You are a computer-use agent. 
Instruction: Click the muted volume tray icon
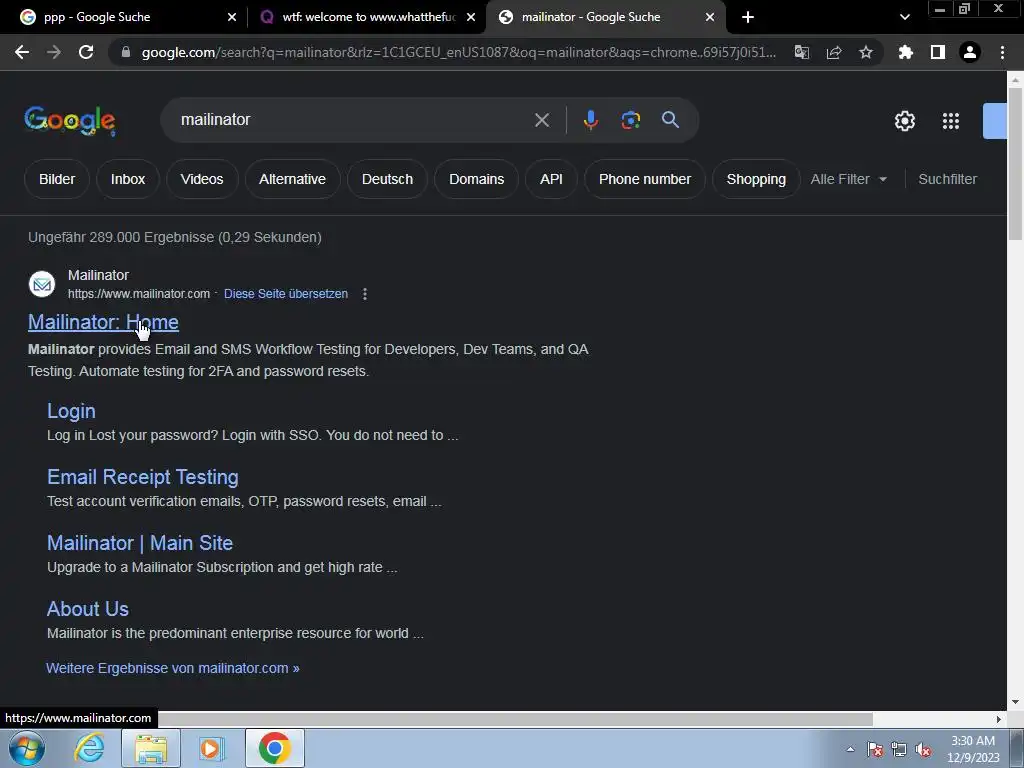point(923,750)
